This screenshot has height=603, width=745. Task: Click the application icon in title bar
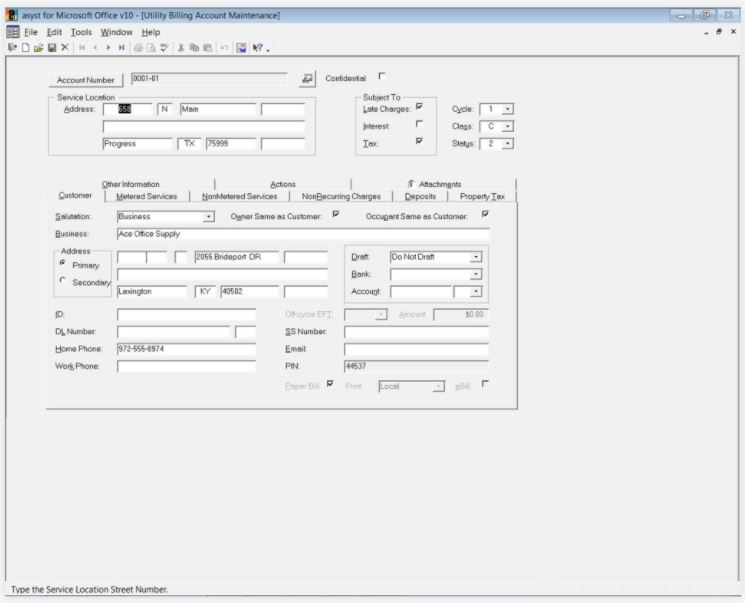pyautogui.click(x=11, y=15)
